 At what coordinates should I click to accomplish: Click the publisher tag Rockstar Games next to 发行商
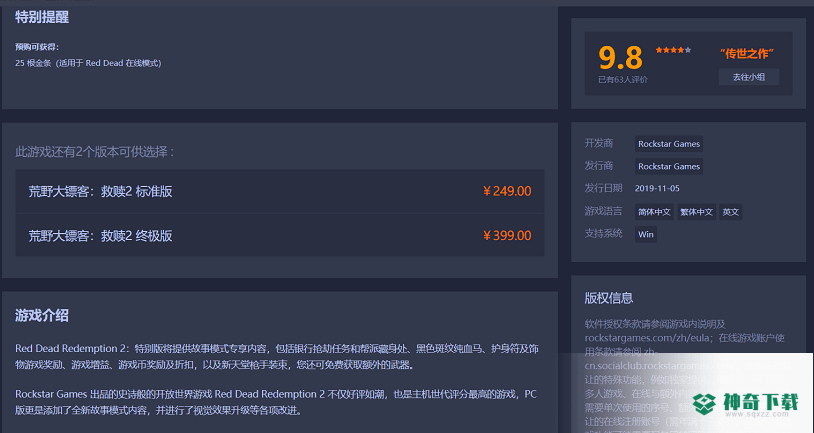click(669, 166)
